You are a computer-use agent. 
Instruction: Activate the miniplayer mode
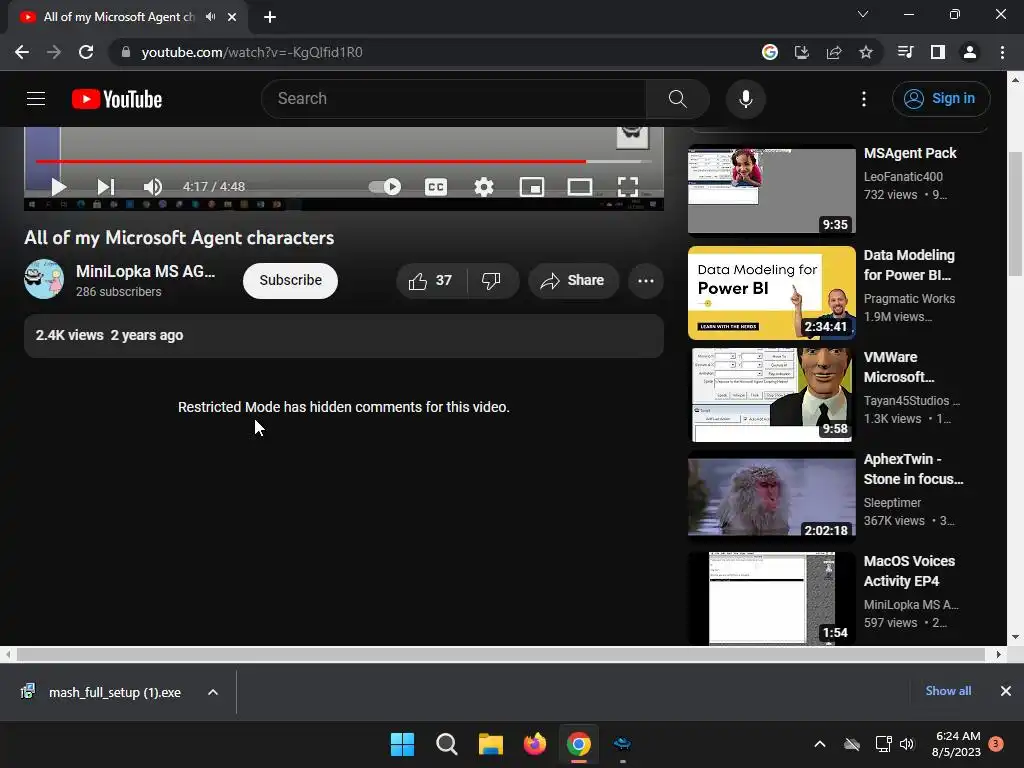pyautogui.click(x=532, y=187)
